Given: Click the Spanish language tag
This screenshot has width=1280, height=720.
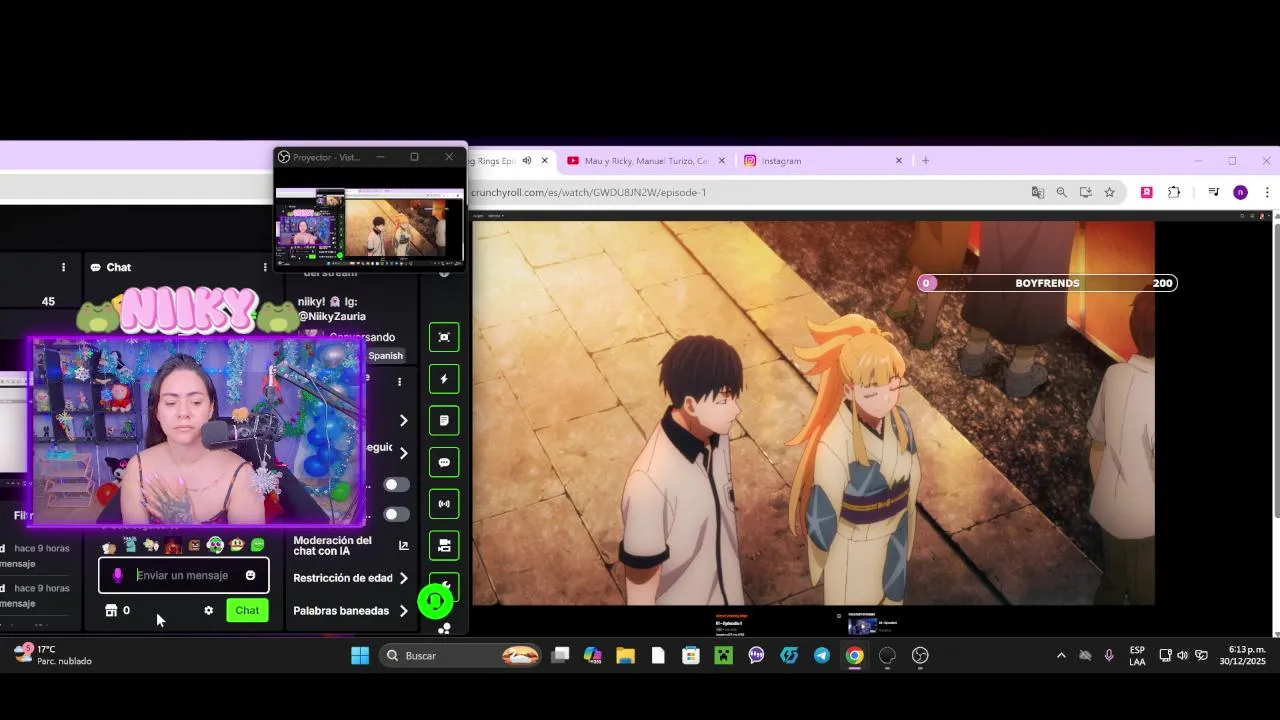Looking at the screenshot, I should point(385,355).
